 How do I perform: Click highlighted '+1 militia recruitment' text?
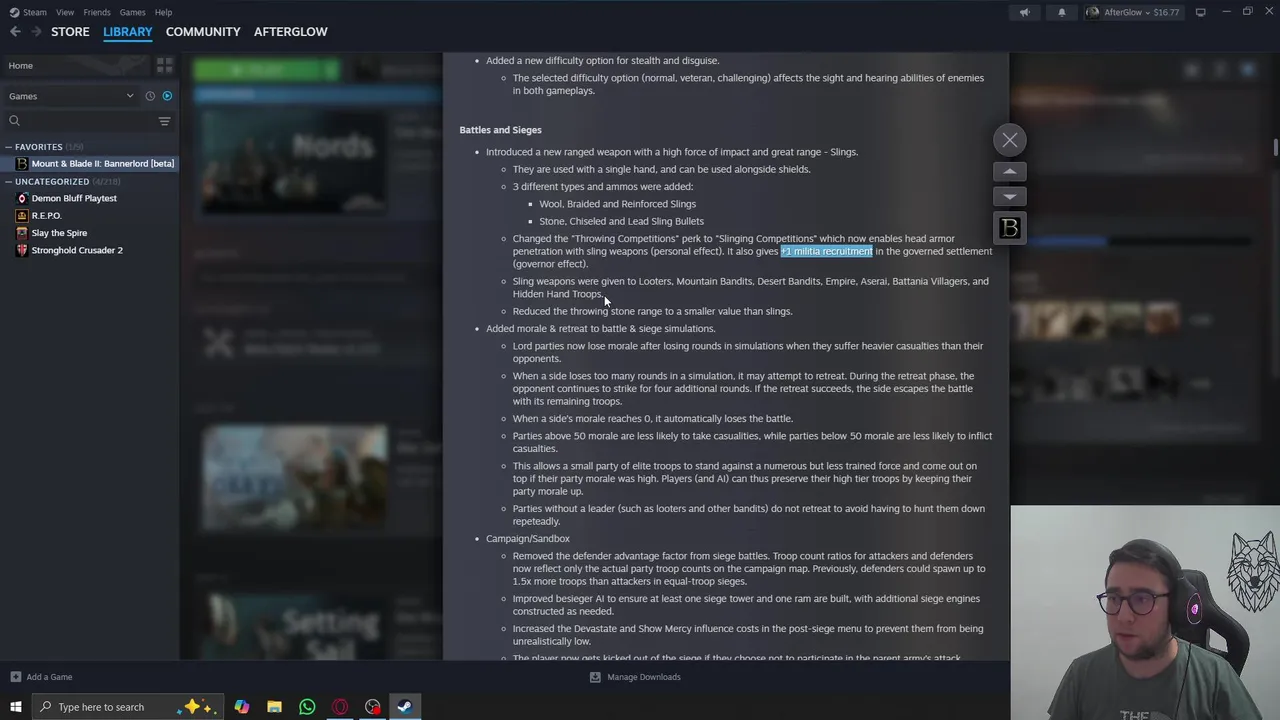click(x=827, y=252)
